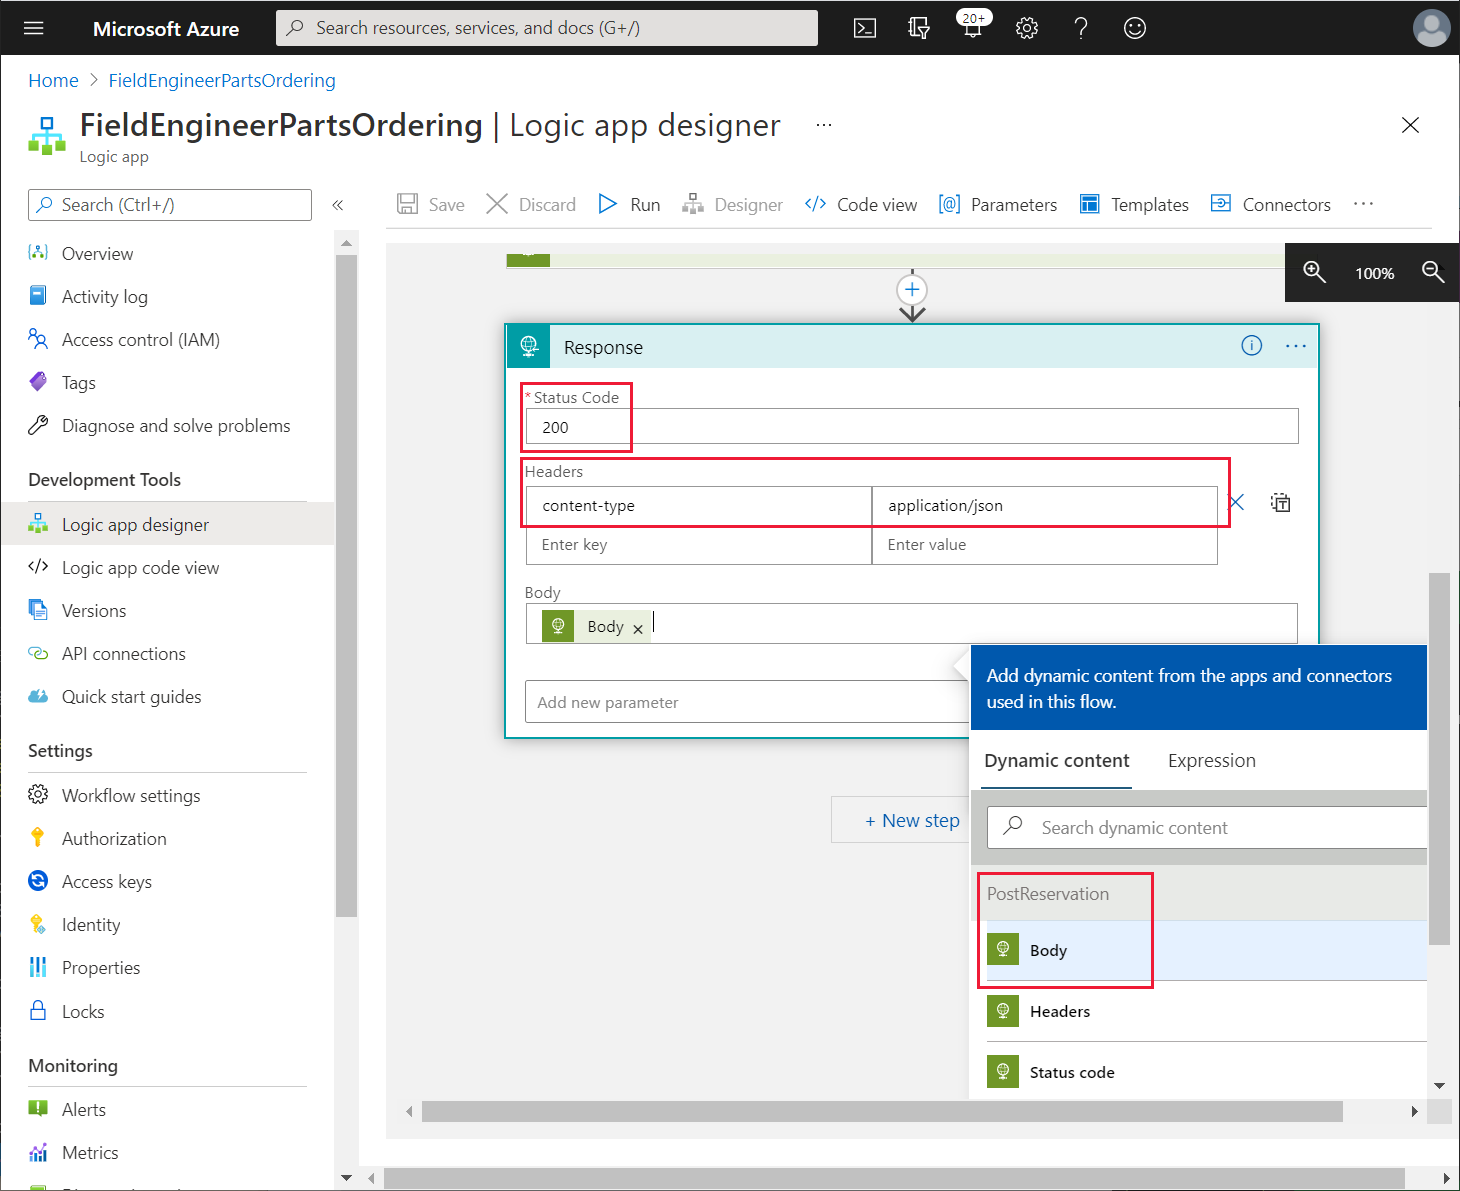Viewport: 1460px width, 1191px height.
Task: Insert a step with the plus circle
Action: 912,290
